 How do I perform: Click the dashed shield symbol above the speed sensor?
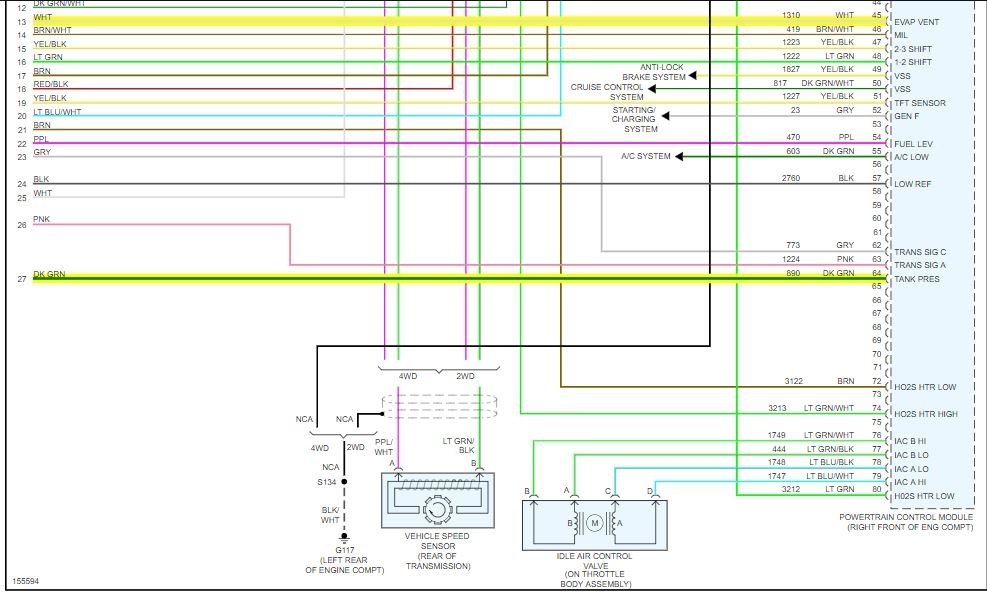tap(439, 406)
